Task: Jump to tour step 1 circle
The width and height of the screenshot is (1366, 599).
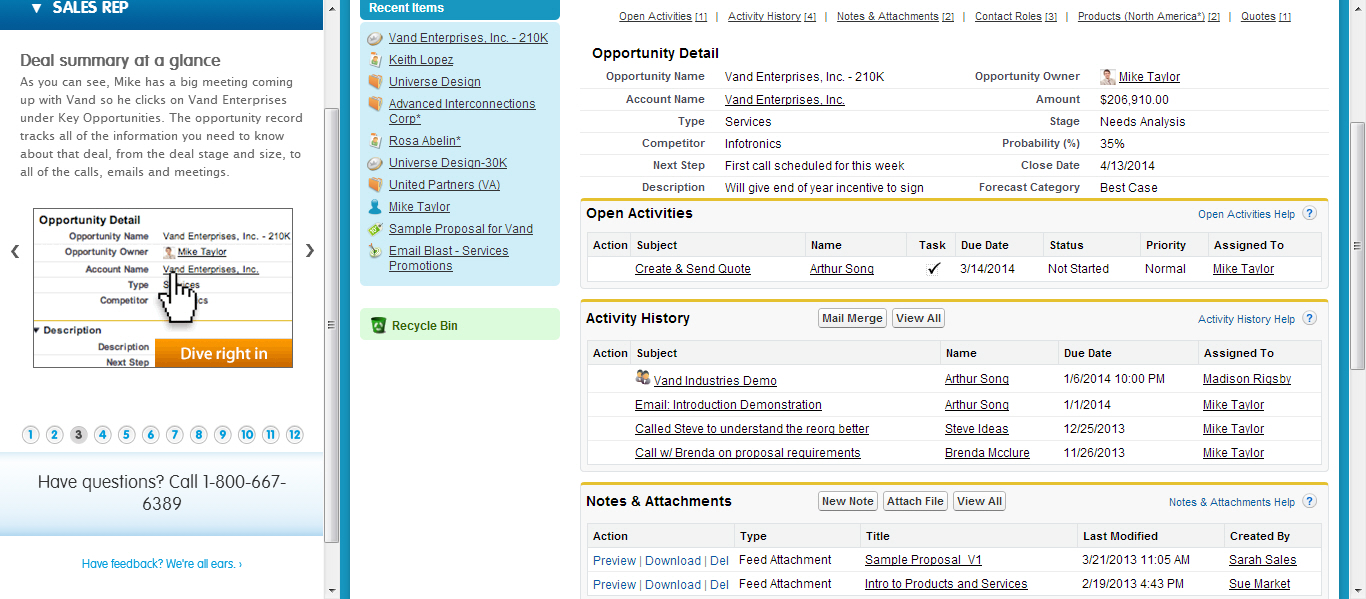Action: (x=31, y=435)
